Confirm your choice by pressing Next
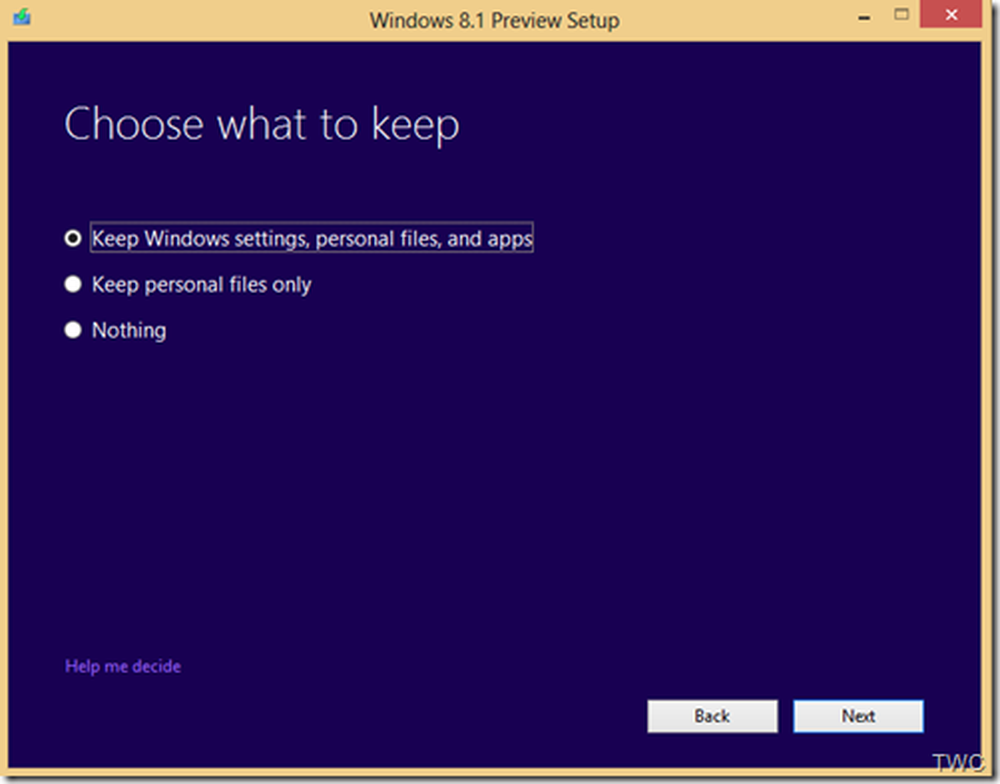 coord(858,716)
